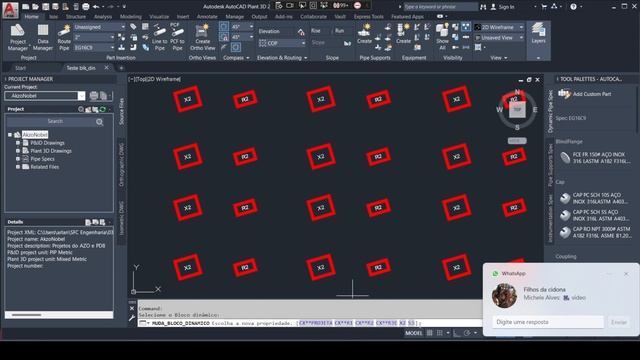The height and width of the screenshot is (360, 640).
Task: Open the Layers panel button
Action: [x=538, y=33]
